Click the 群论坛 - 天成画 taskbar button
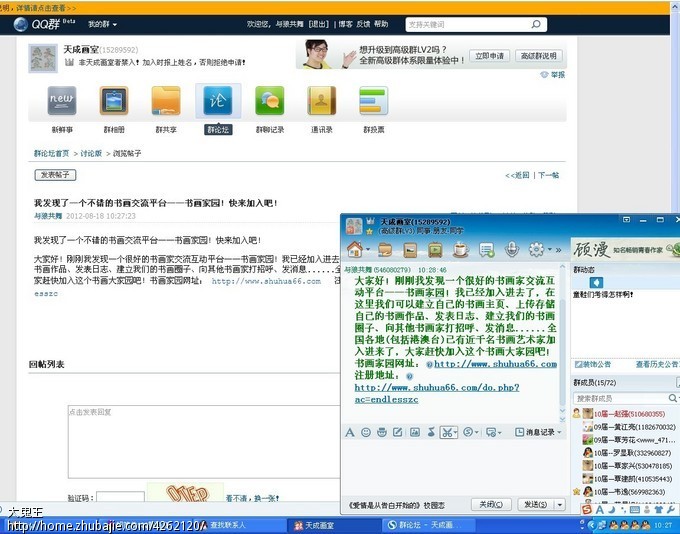Viewport: 680px width, 534px height. 428,525
